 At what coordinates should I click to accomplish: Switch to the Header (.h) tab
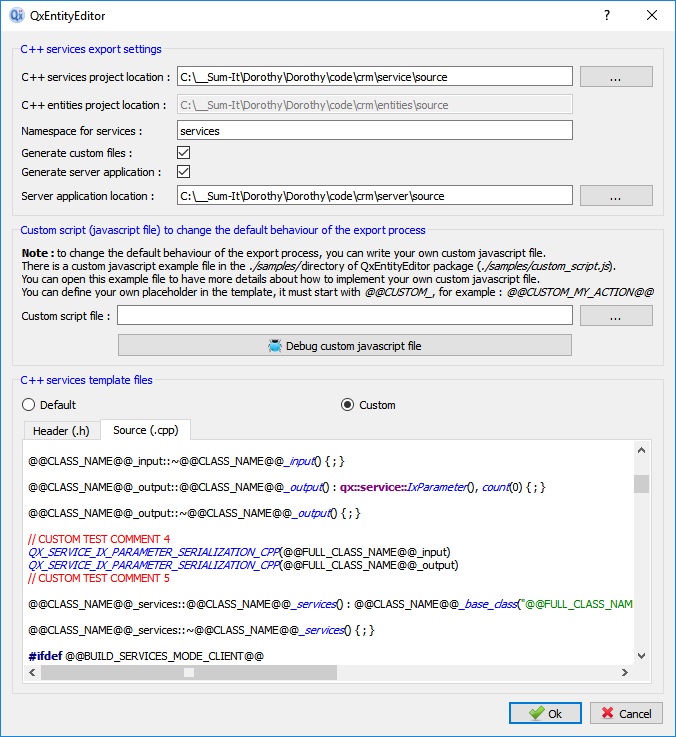(x=61, y=431)
